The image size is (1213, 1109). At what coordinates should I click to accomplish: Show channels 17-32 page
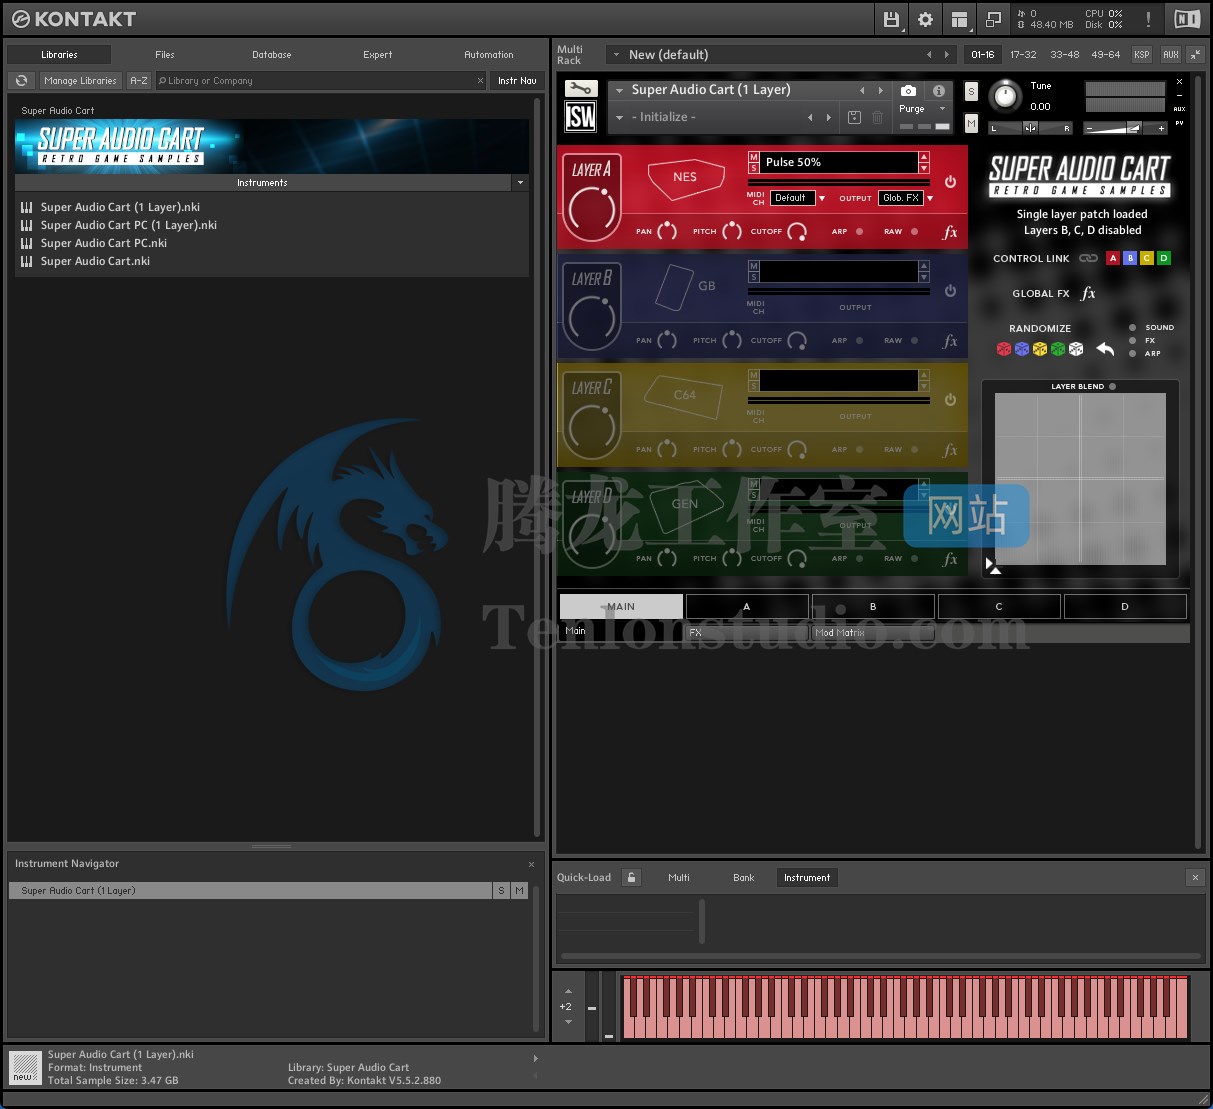coord(1023,55)
